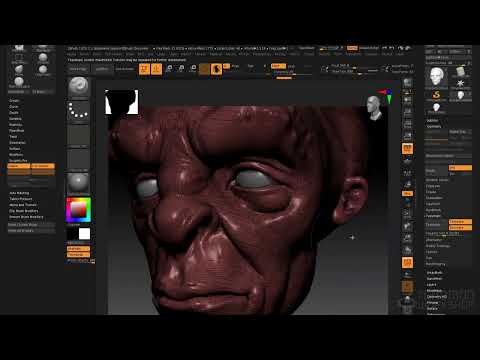Screen dimensions: 480x360
Task: Click the axis orientation gizmo in canvas corner
Action: [386, 95]
